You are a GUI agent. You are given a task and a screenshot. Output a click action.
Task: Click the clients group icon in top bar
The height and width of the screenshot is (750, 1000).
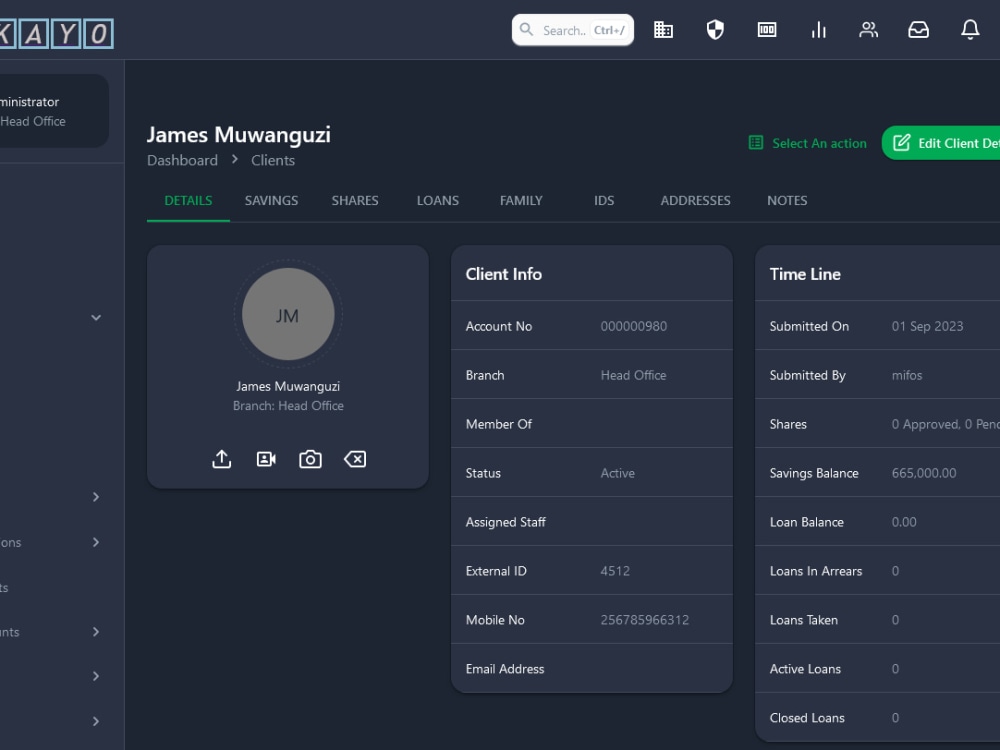(869, 30)
